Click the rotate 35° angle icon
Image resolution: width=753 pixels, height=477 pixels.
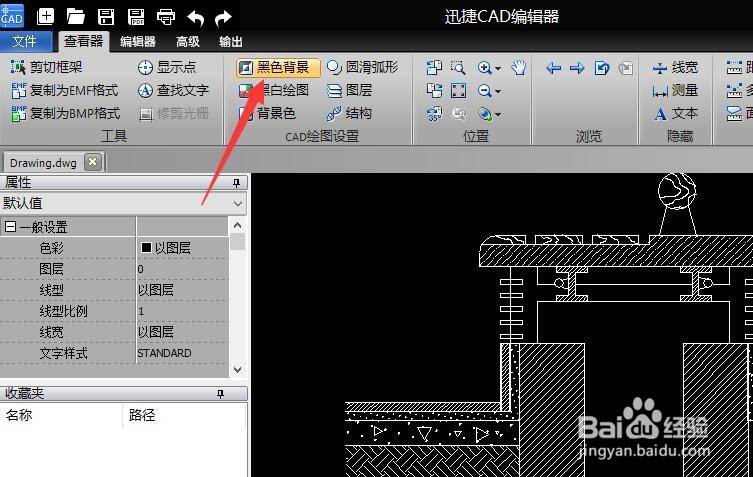(434, 114)
